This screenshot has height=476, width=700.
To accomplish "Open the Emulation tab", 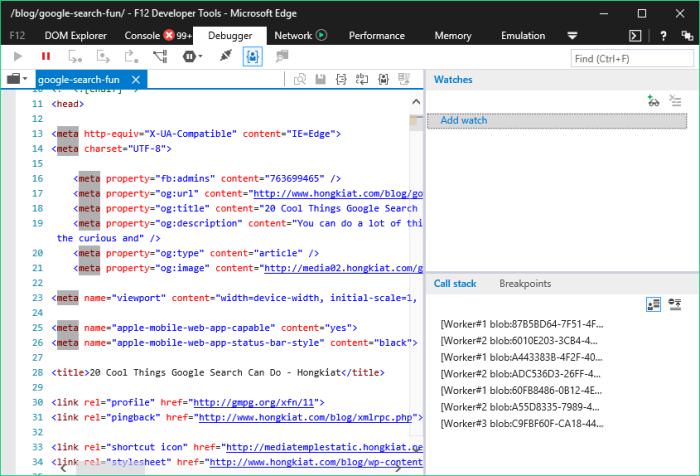I will [x=523, y=36].
